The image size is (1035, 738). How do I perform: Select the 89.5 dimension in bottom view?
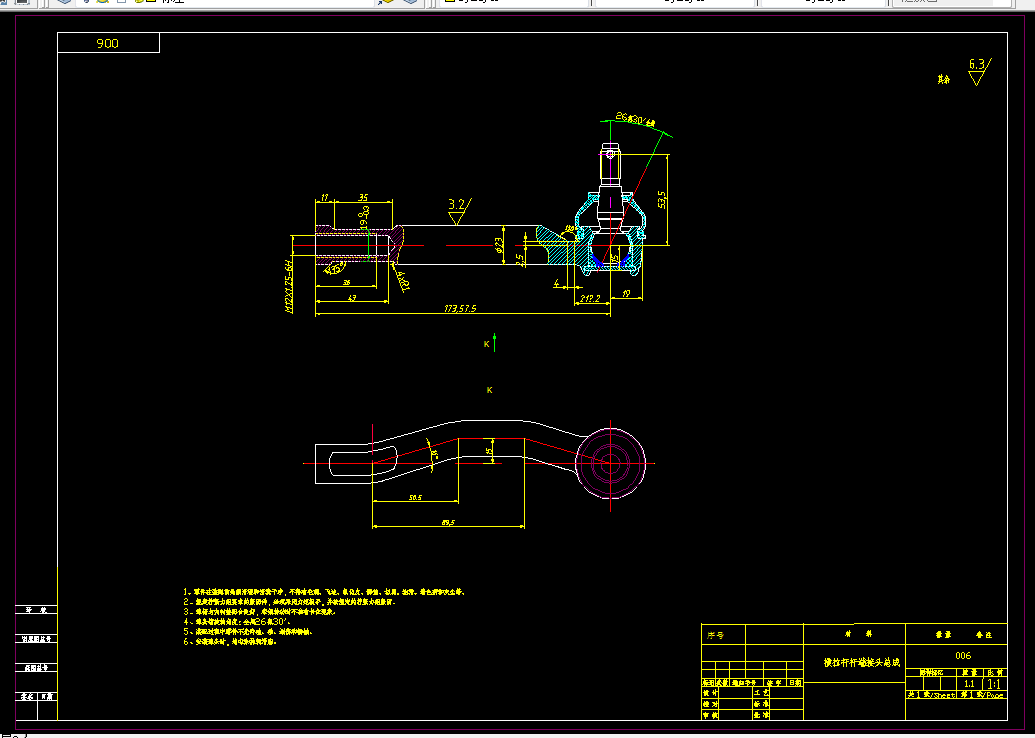pos(448,522)
